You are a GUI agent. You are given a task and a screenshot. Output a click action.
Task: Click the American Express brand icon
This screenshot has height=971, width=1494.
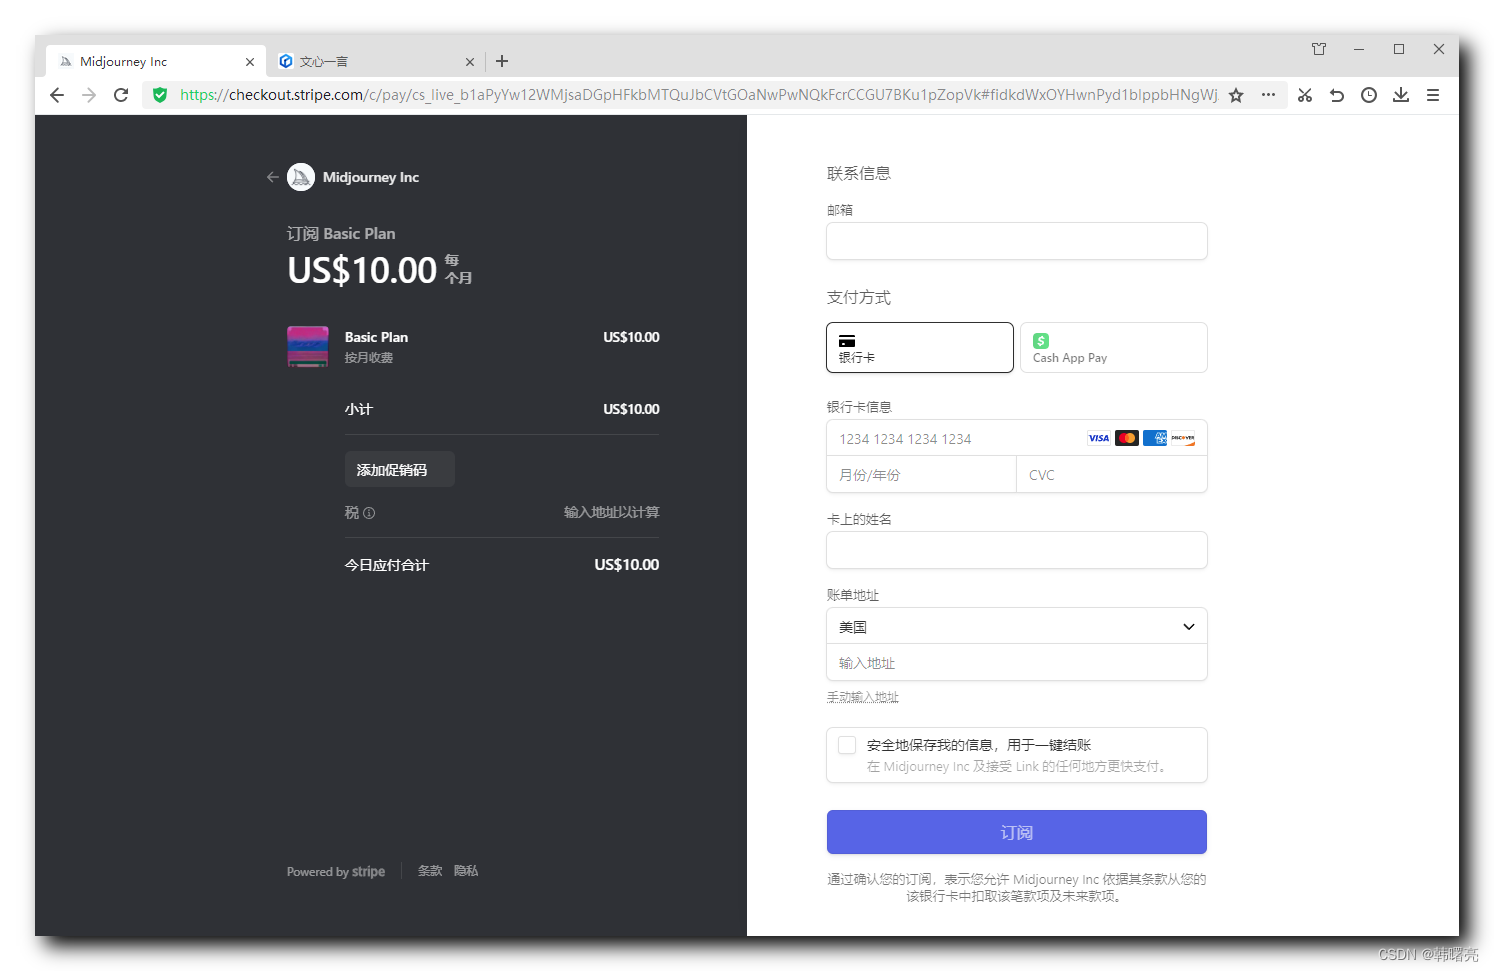[x=1155, y=438]
